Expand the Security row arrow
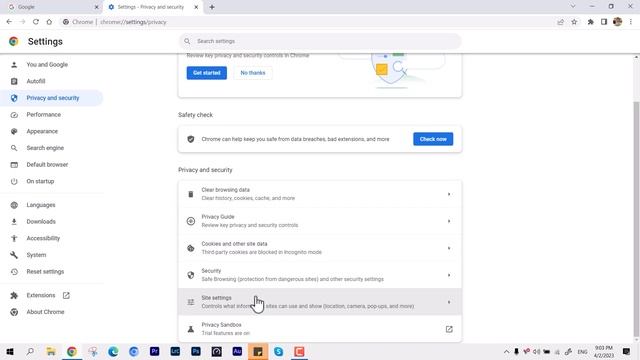Viewport: 640px width, 360px height. [449, 275]
